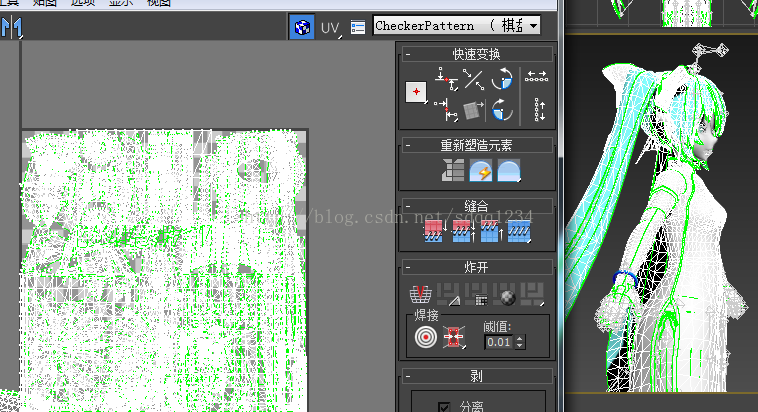
Task: Toggle the 分离 checkbox
Action: pos(444,407)
